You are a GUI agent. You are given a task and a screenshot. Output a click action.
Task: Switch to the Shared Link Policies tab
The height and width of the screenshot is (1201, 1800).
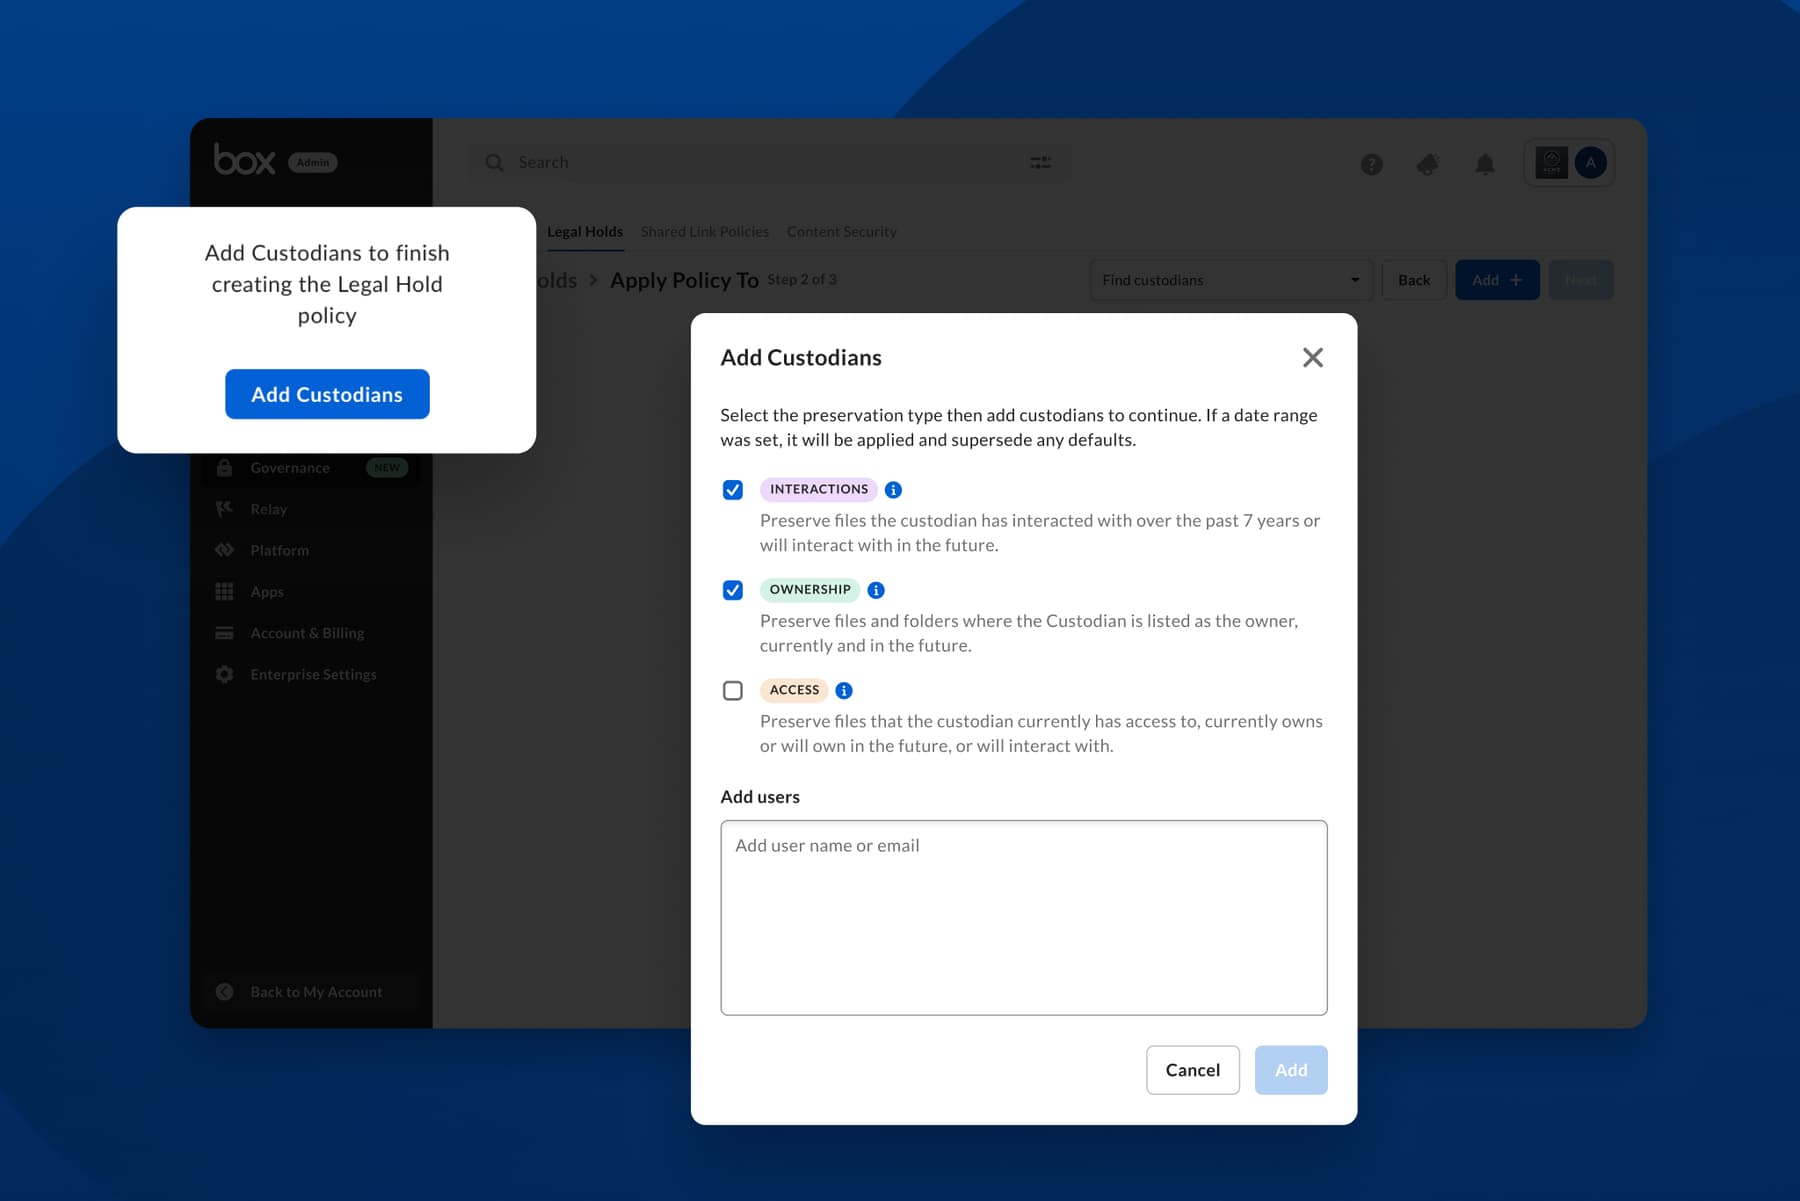pyautogui.click(x=704, y=232)
